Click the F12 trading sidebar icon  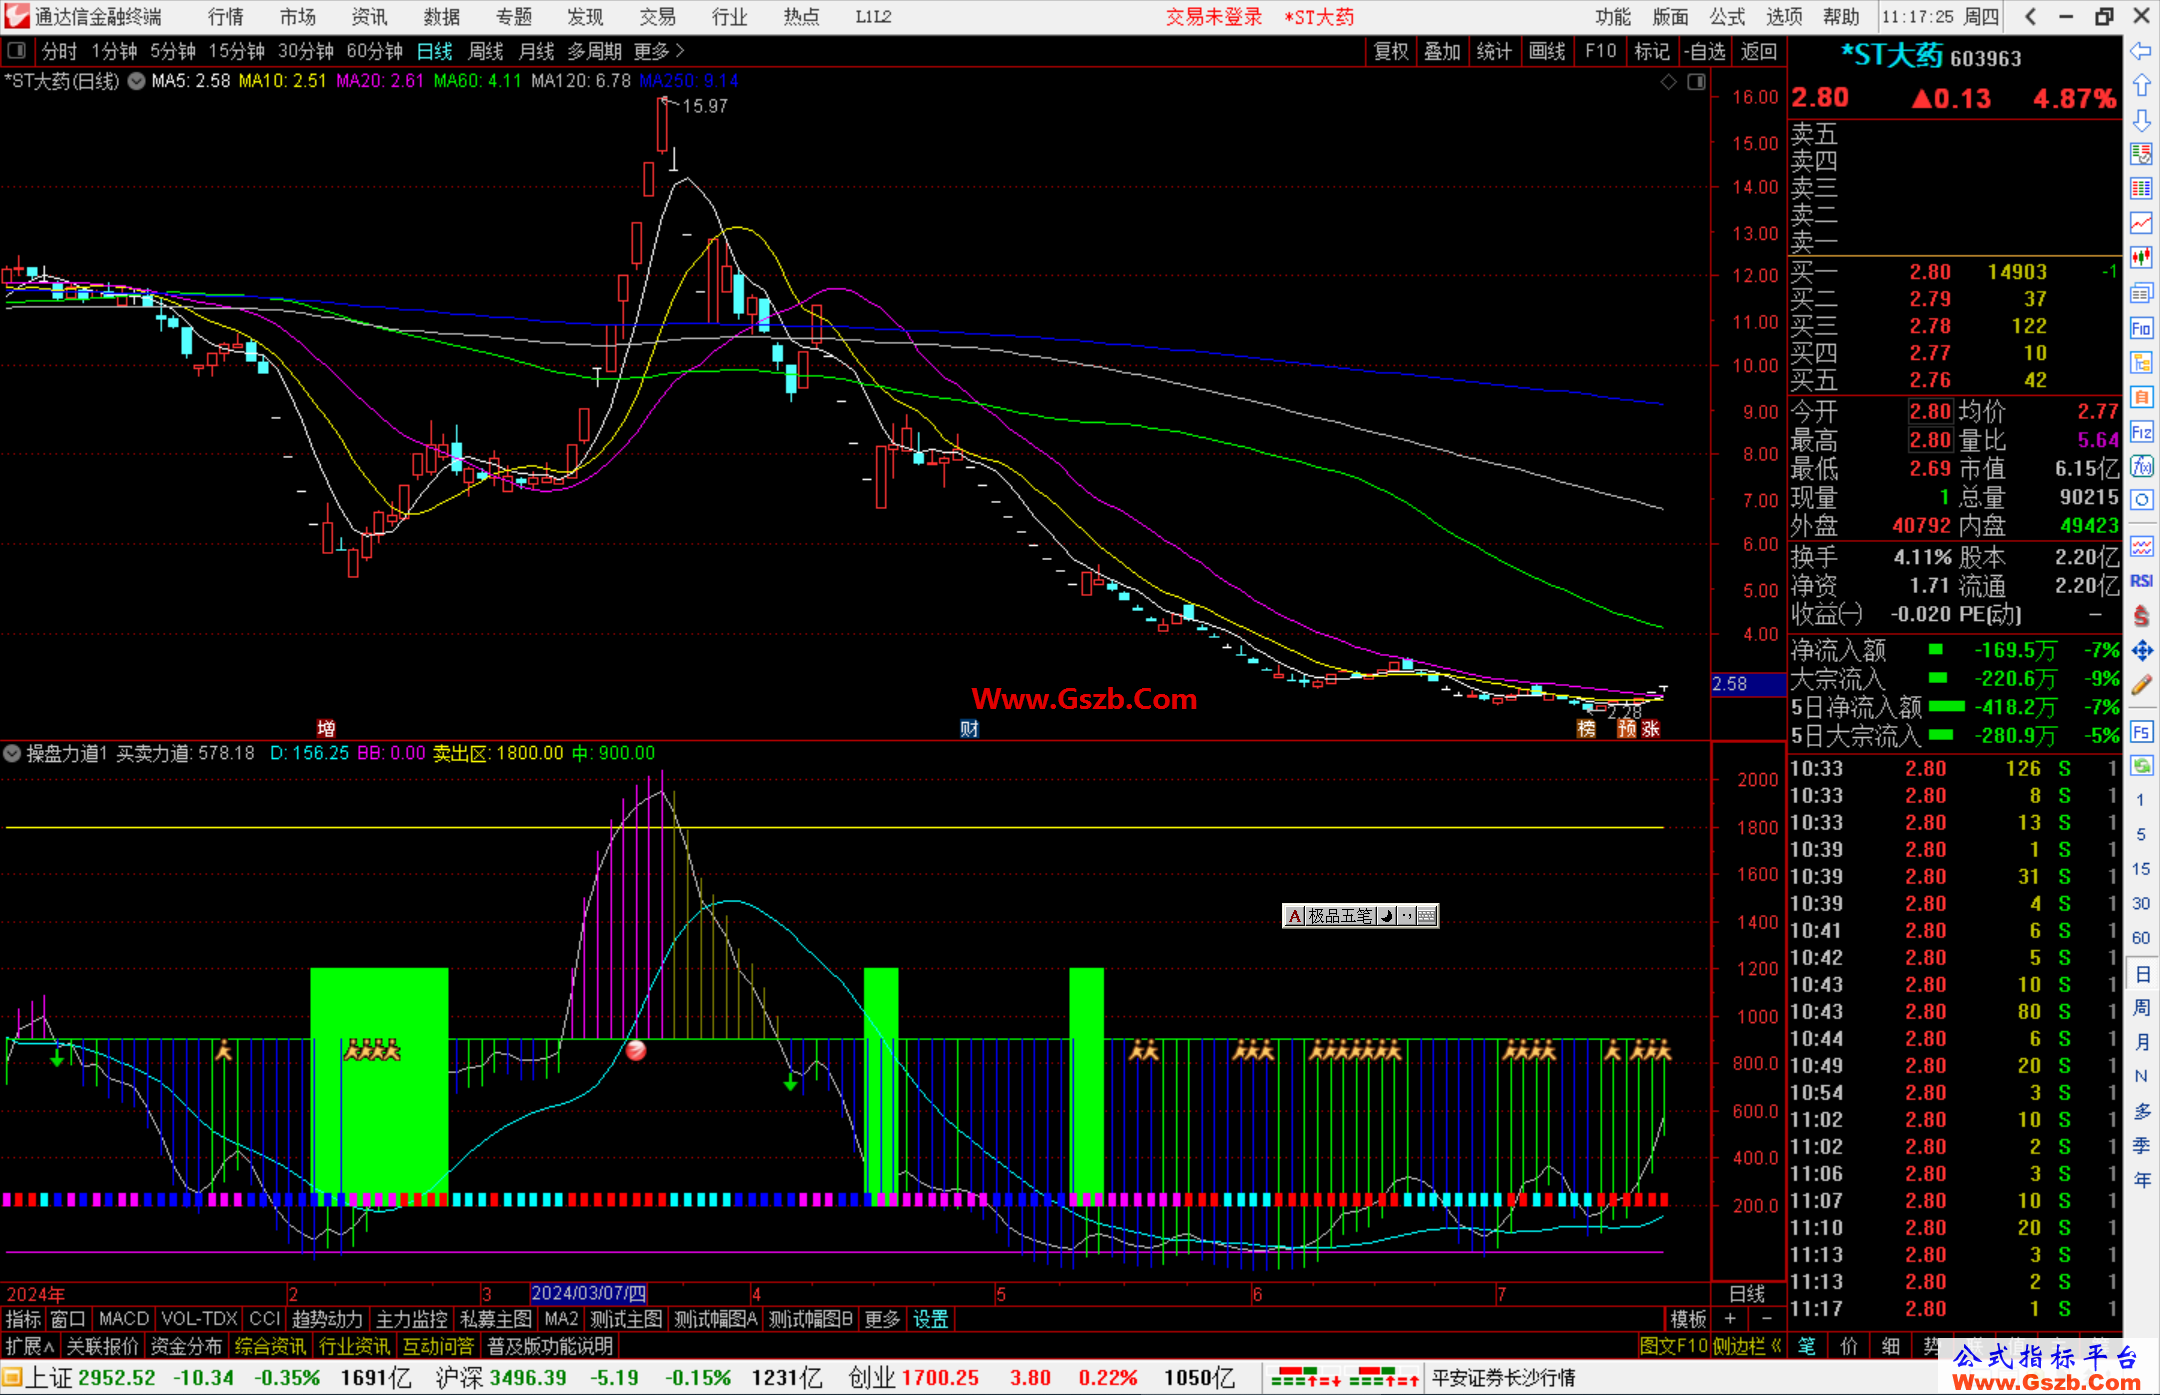coord(2141,432)
